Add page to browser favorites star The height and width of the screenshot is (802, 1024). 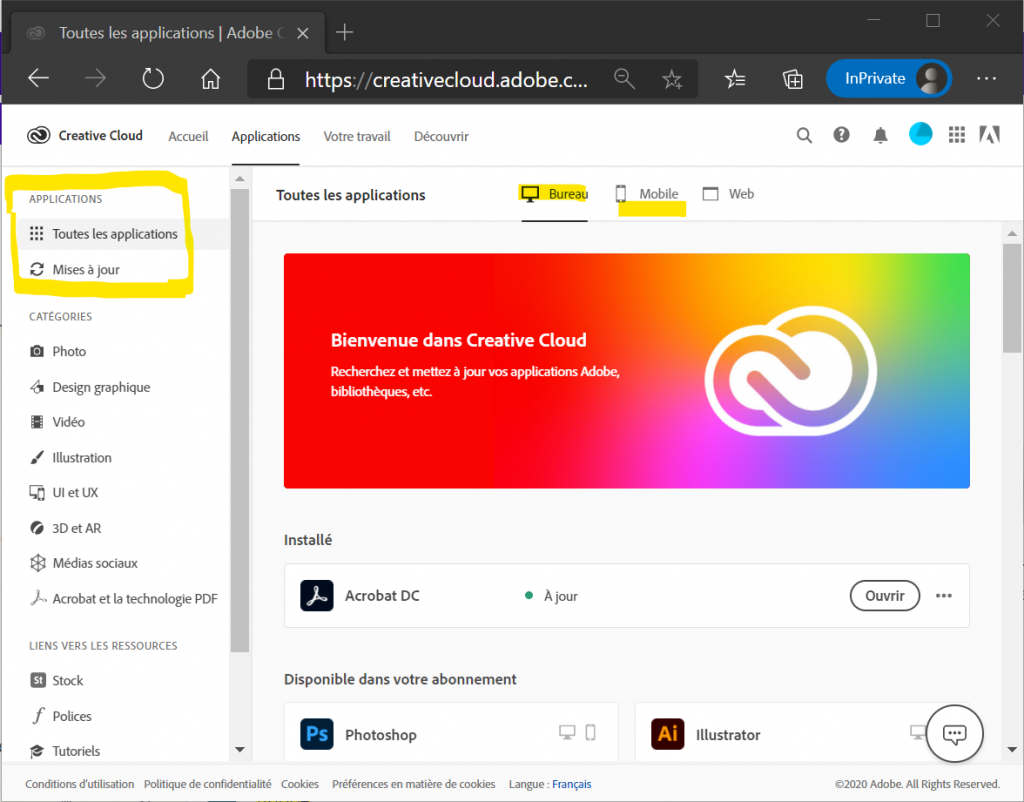click(x=672, y=79)
